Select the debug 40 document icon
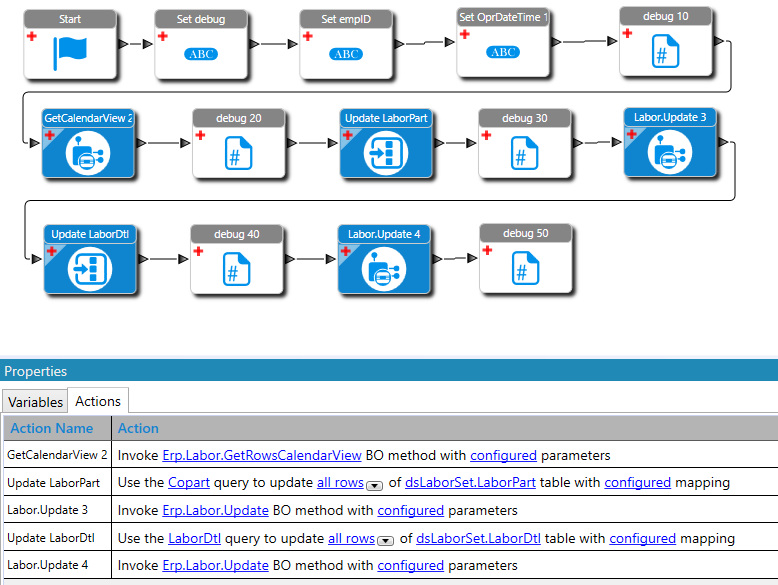The height and width of the screenshot is (585, 778). (x=237, y=269)
